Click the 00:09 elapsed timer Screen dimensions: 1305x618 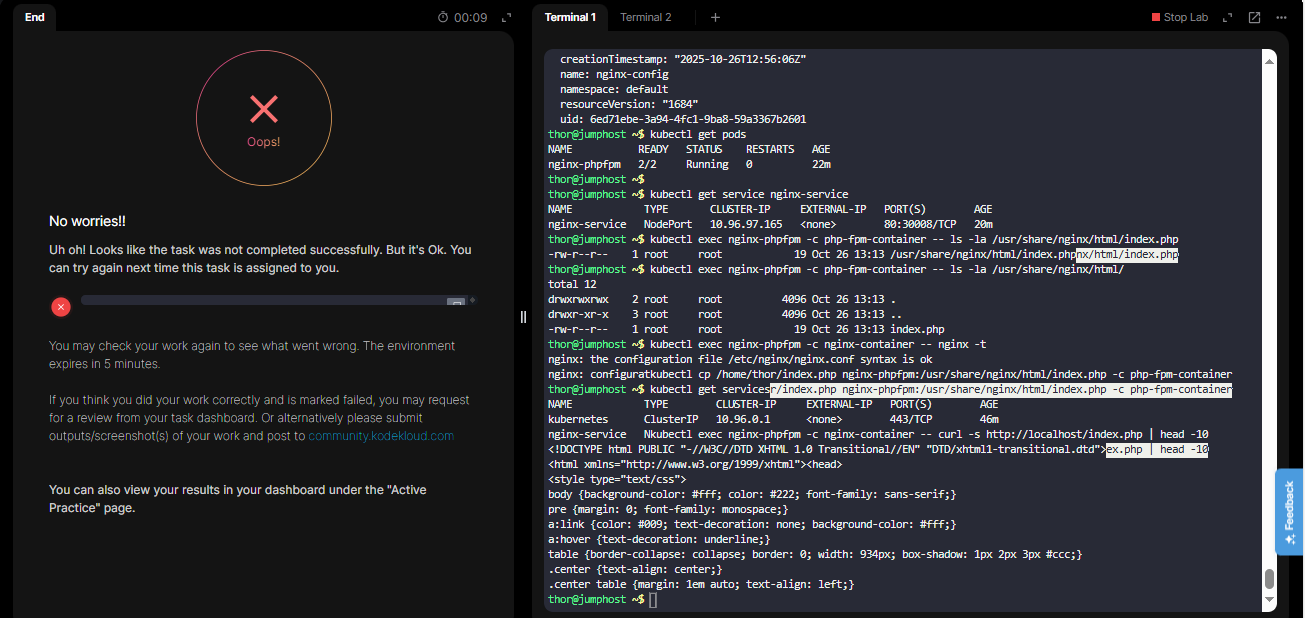coord(470,17)
